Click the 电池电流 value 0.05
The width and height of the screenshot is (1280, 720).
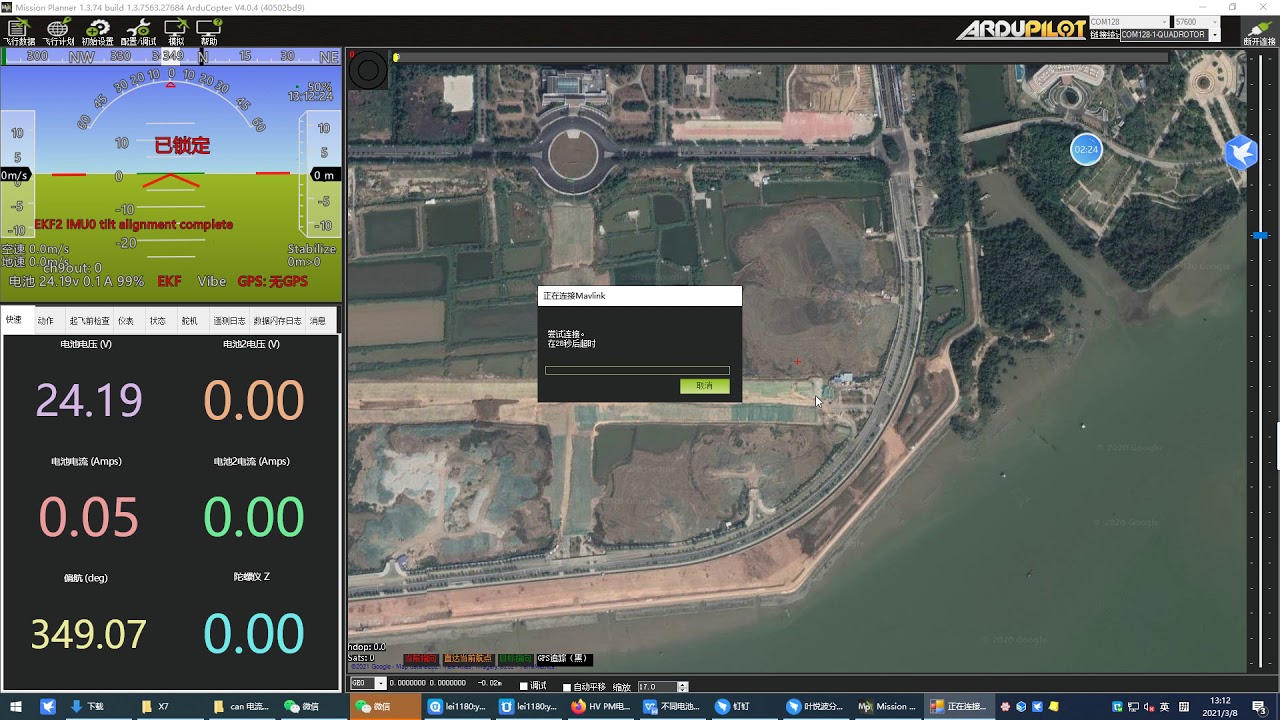pos(89,517)
